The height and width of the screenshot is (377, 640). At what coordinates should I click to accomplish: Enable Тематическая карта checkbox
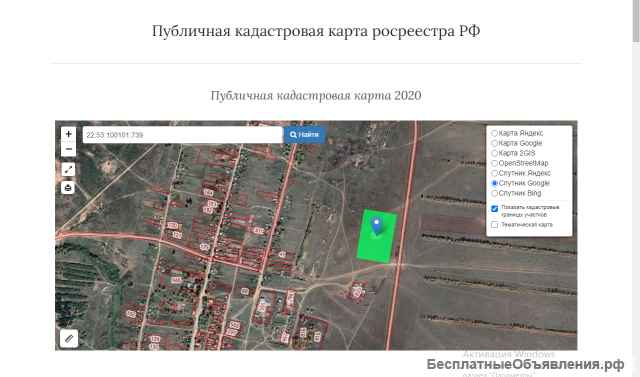click(495, 224)
